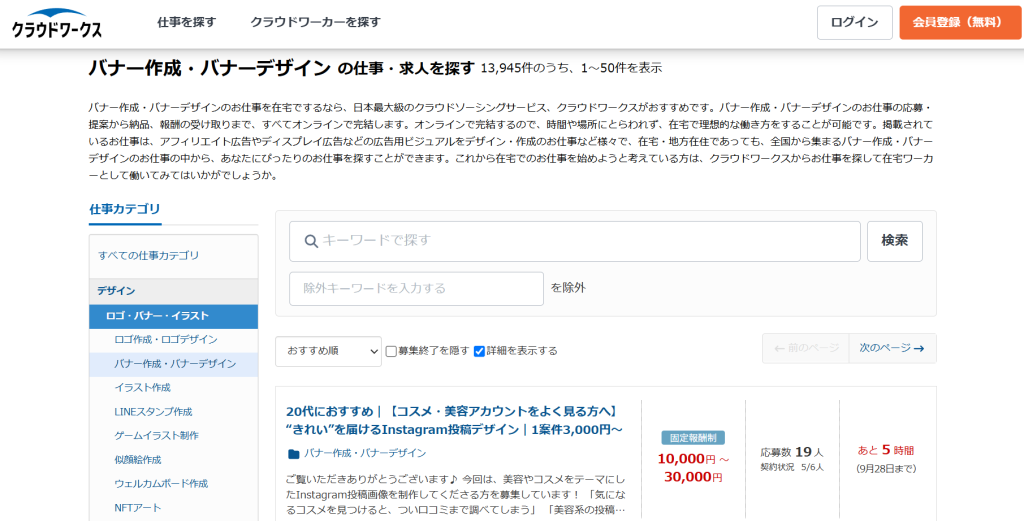
Task: Focus the キーワードで探す search field
Action: pos(575,241)
